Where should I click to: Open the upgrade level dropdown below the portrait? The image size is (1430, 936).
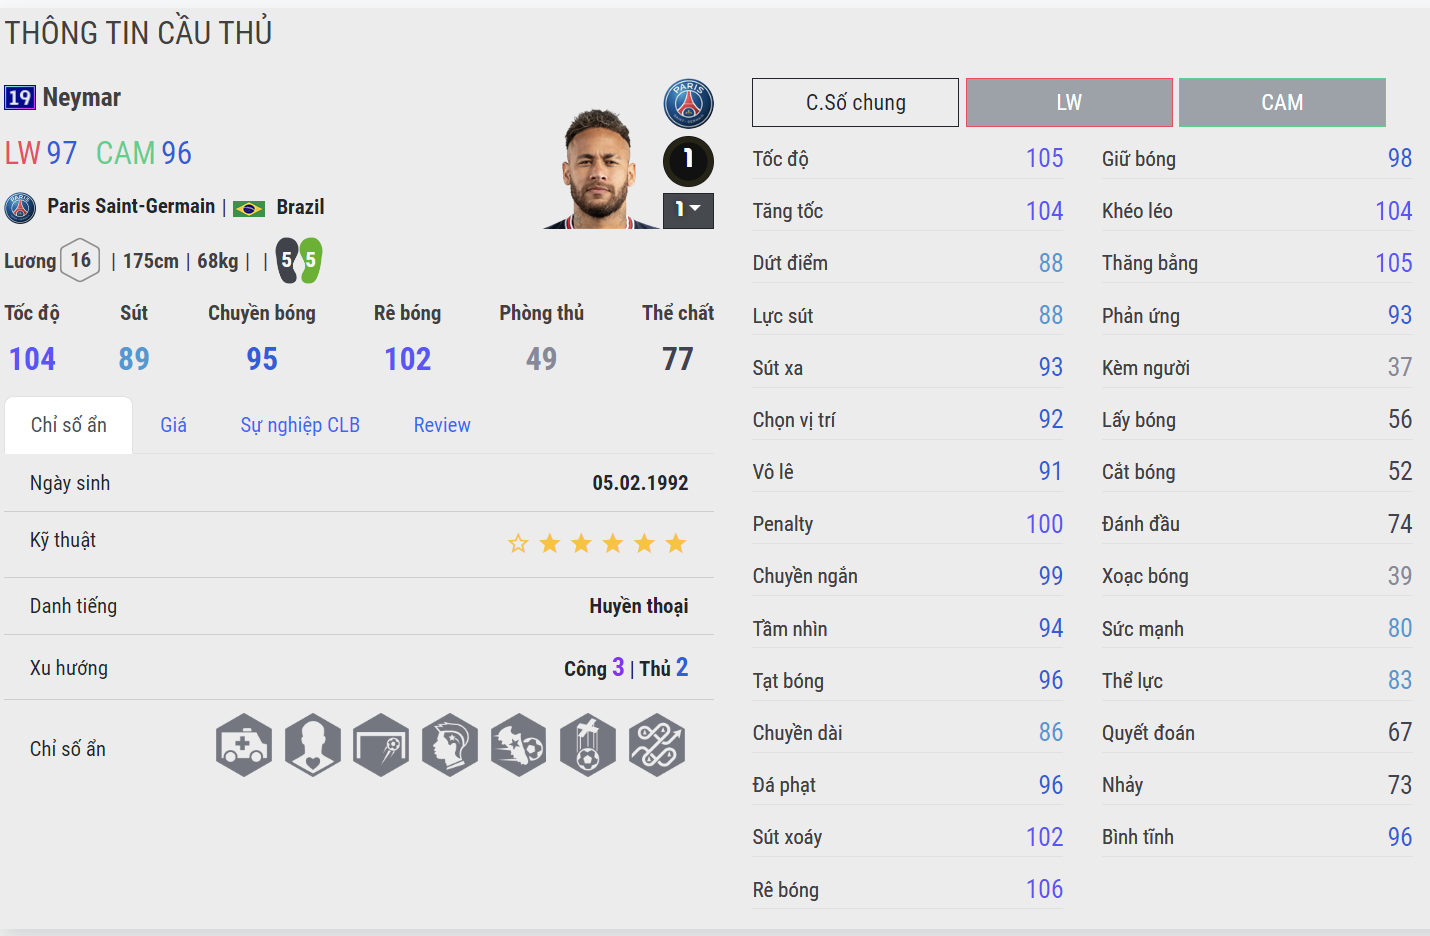[x=688, y=210]
